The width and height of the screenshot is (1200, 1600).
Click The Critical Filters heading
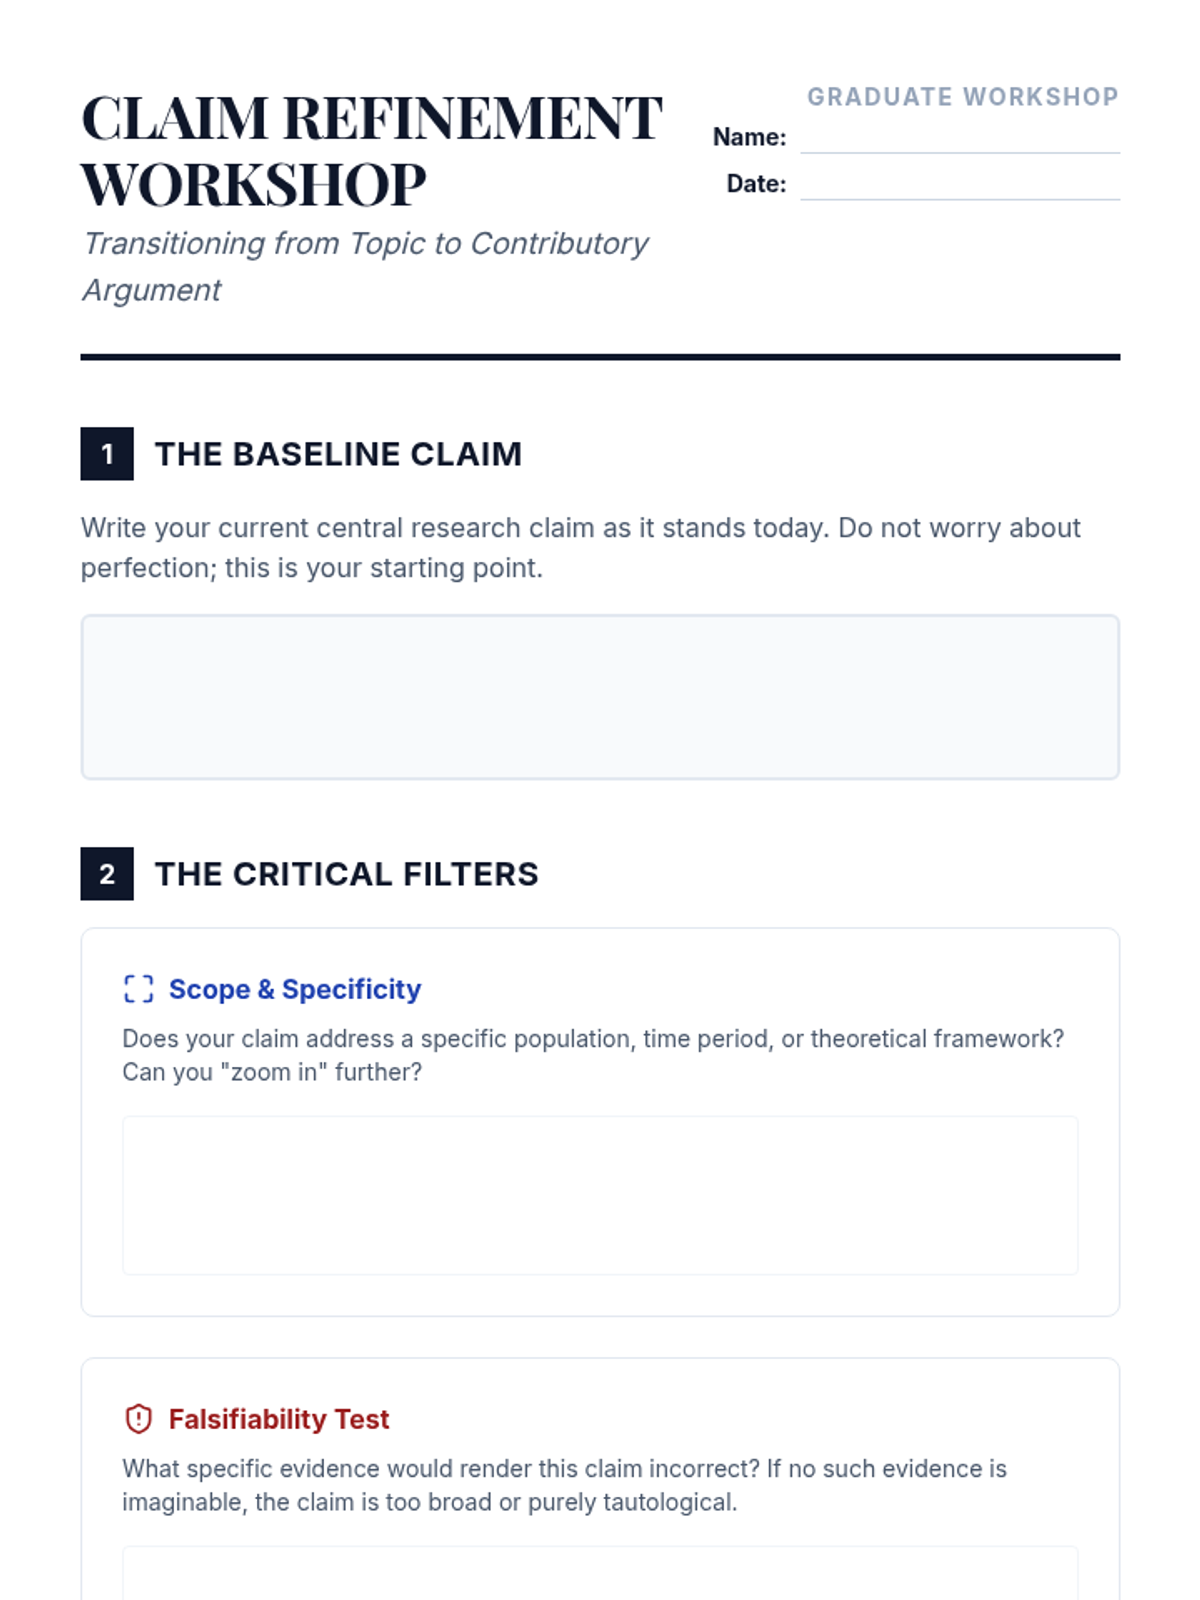coord(346,874)
